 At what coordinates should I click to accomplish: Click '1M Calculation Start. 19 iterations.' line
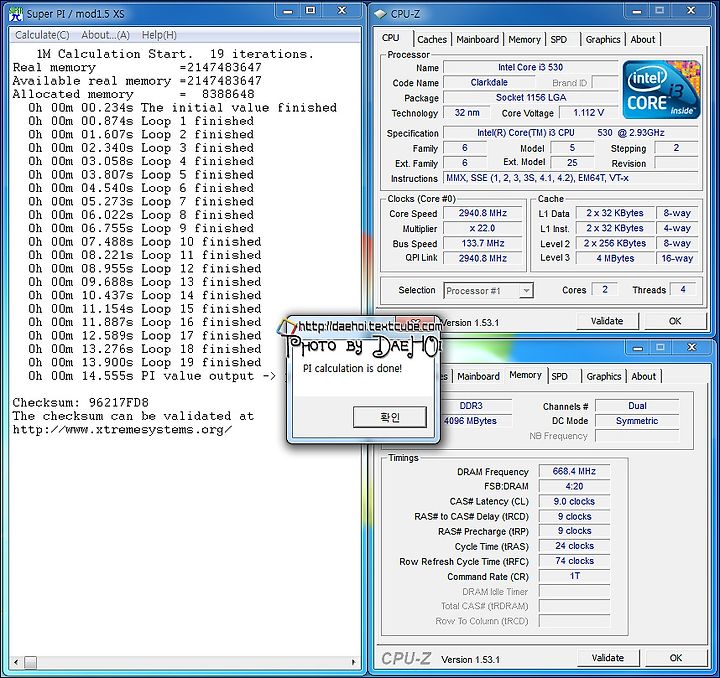tap(175, 54)
